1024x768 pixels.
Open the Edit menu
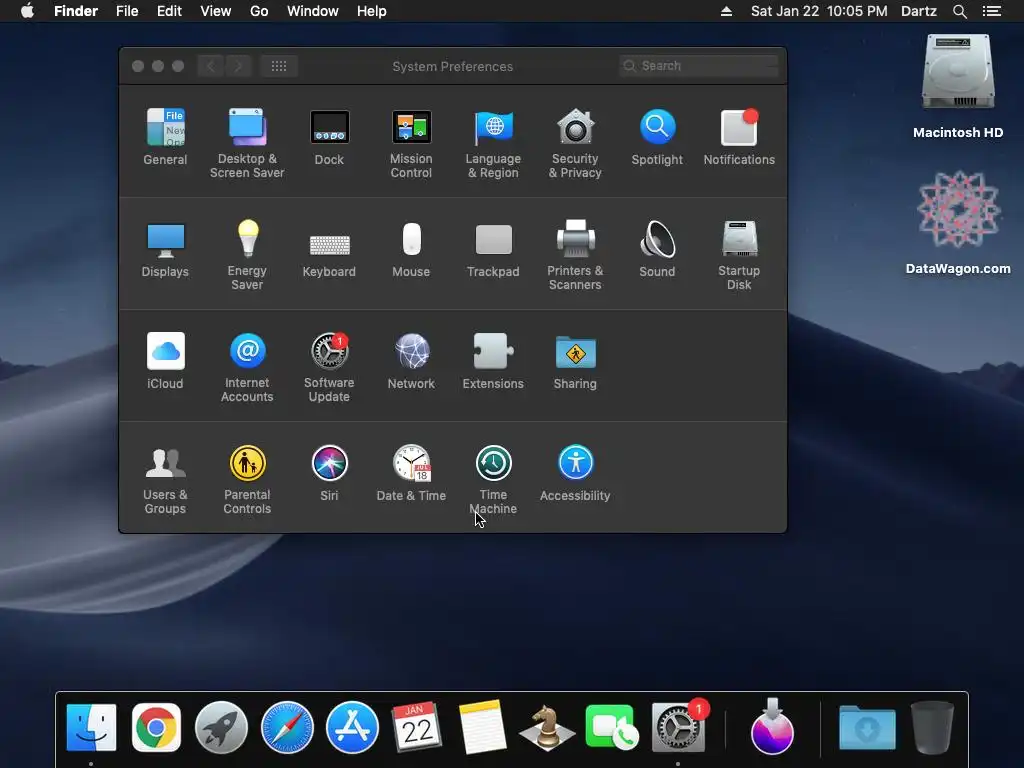click(x=169, y=11)
